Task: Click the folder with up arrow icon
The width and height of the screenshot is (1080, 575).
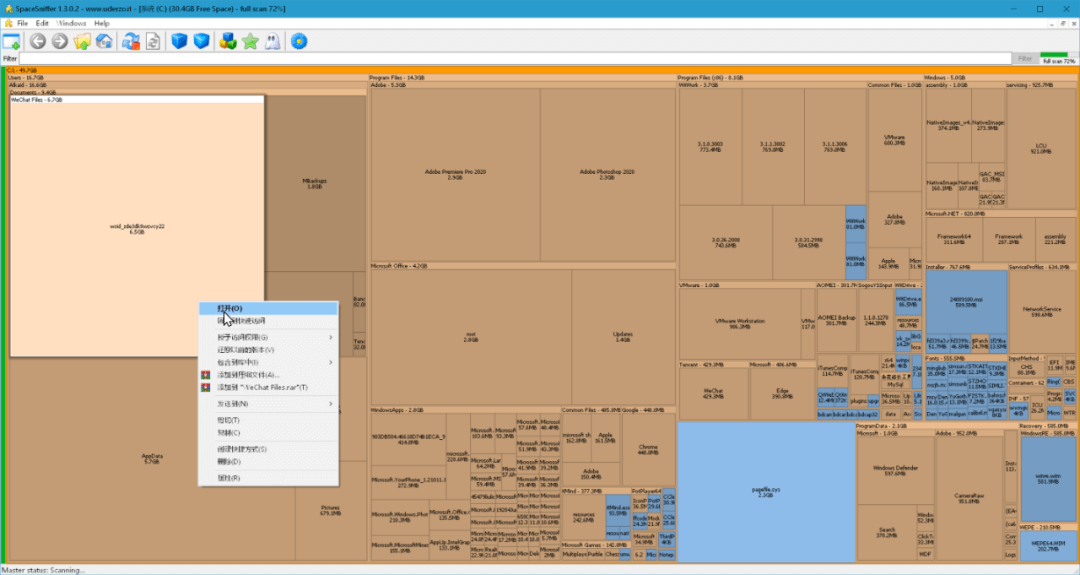Action: tap(82, 41)
